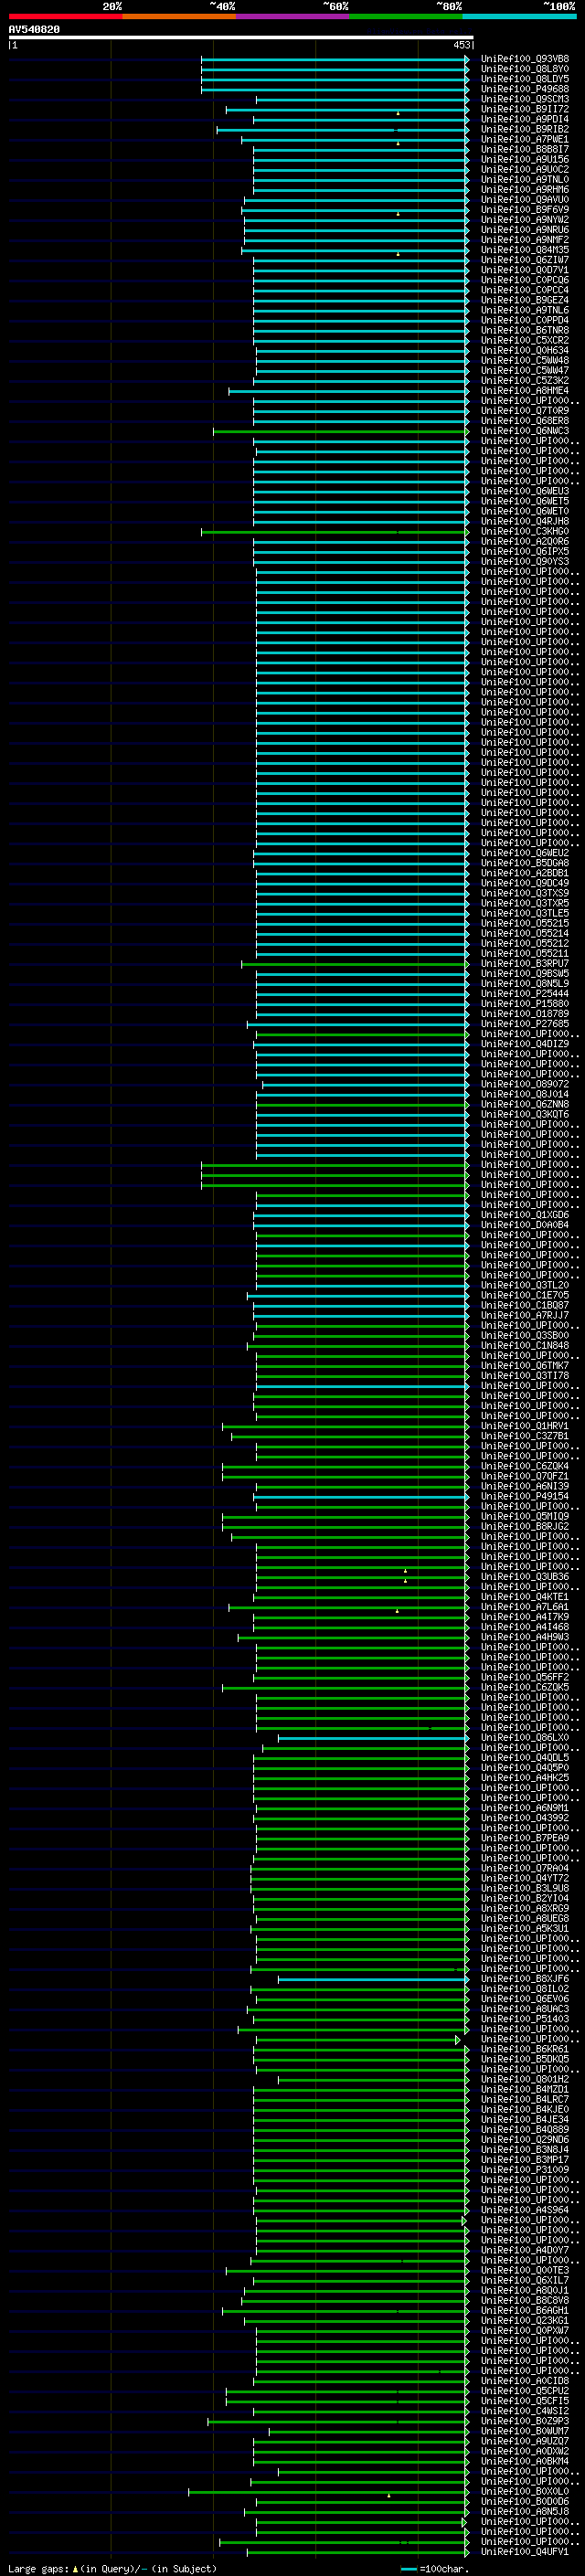Screen dimensions: 585x2576
Task: Click hit label UniRef100_B3RPU7
Action: coord(525,963)
